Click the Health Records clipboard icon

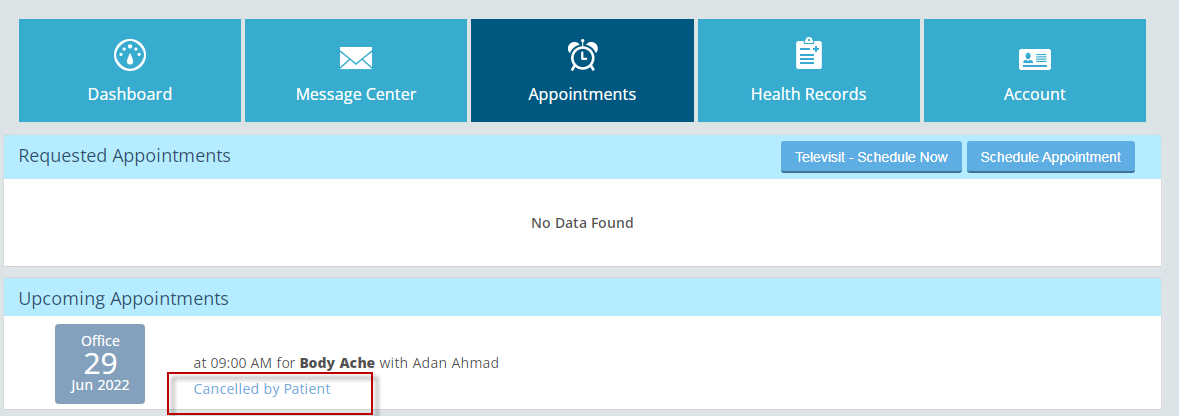point(808,54)
